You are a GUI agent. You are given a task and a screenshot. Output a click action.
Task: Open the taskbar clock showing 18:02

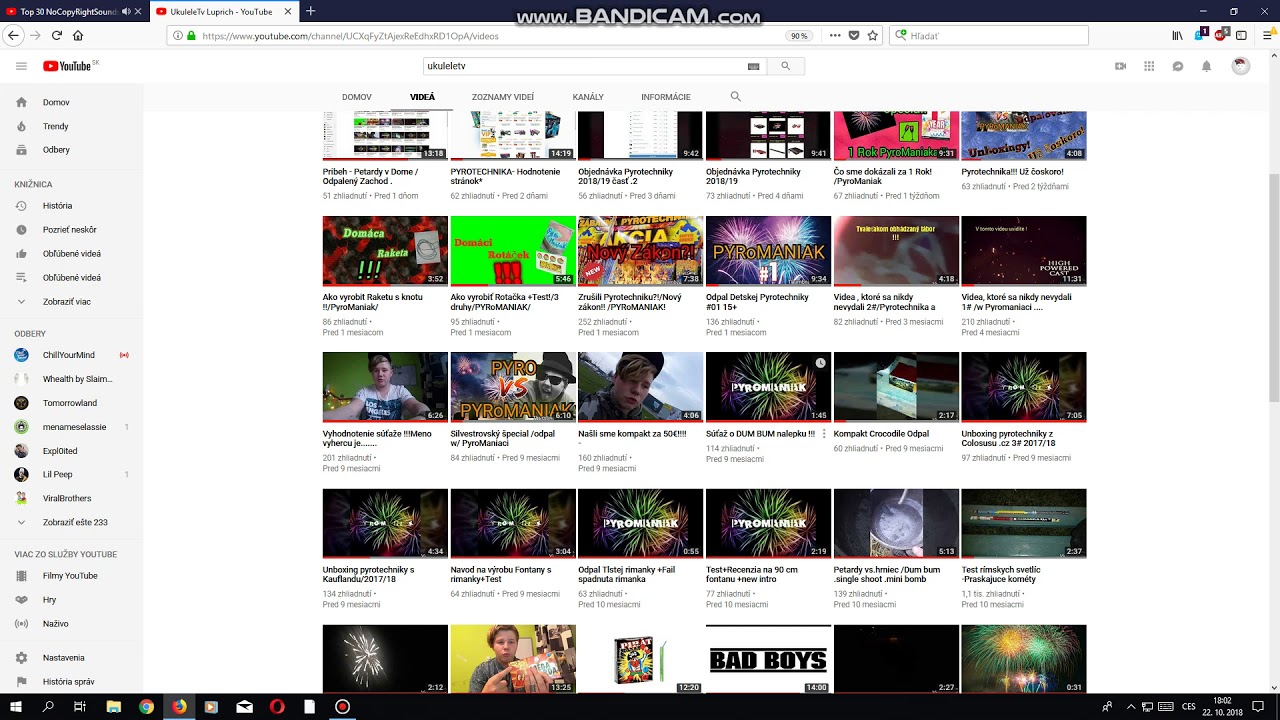[1222, 706]
